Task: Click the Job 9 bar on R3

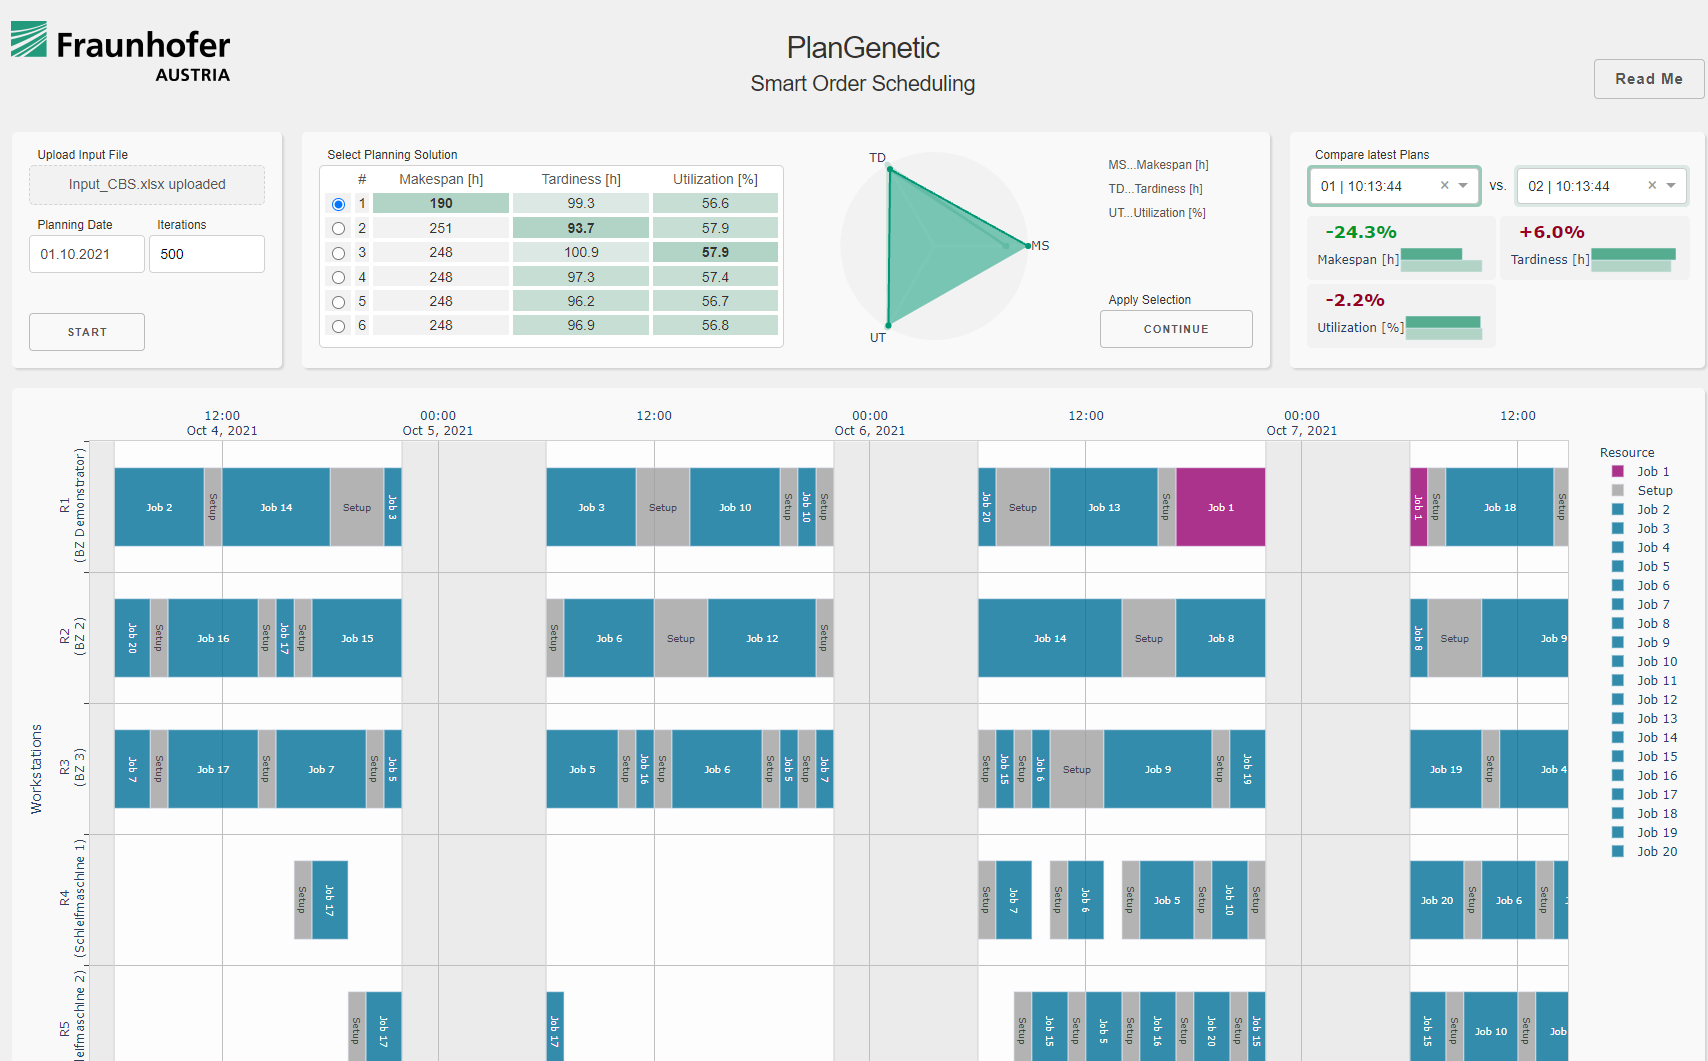Action: click(x=1158, y=769)
